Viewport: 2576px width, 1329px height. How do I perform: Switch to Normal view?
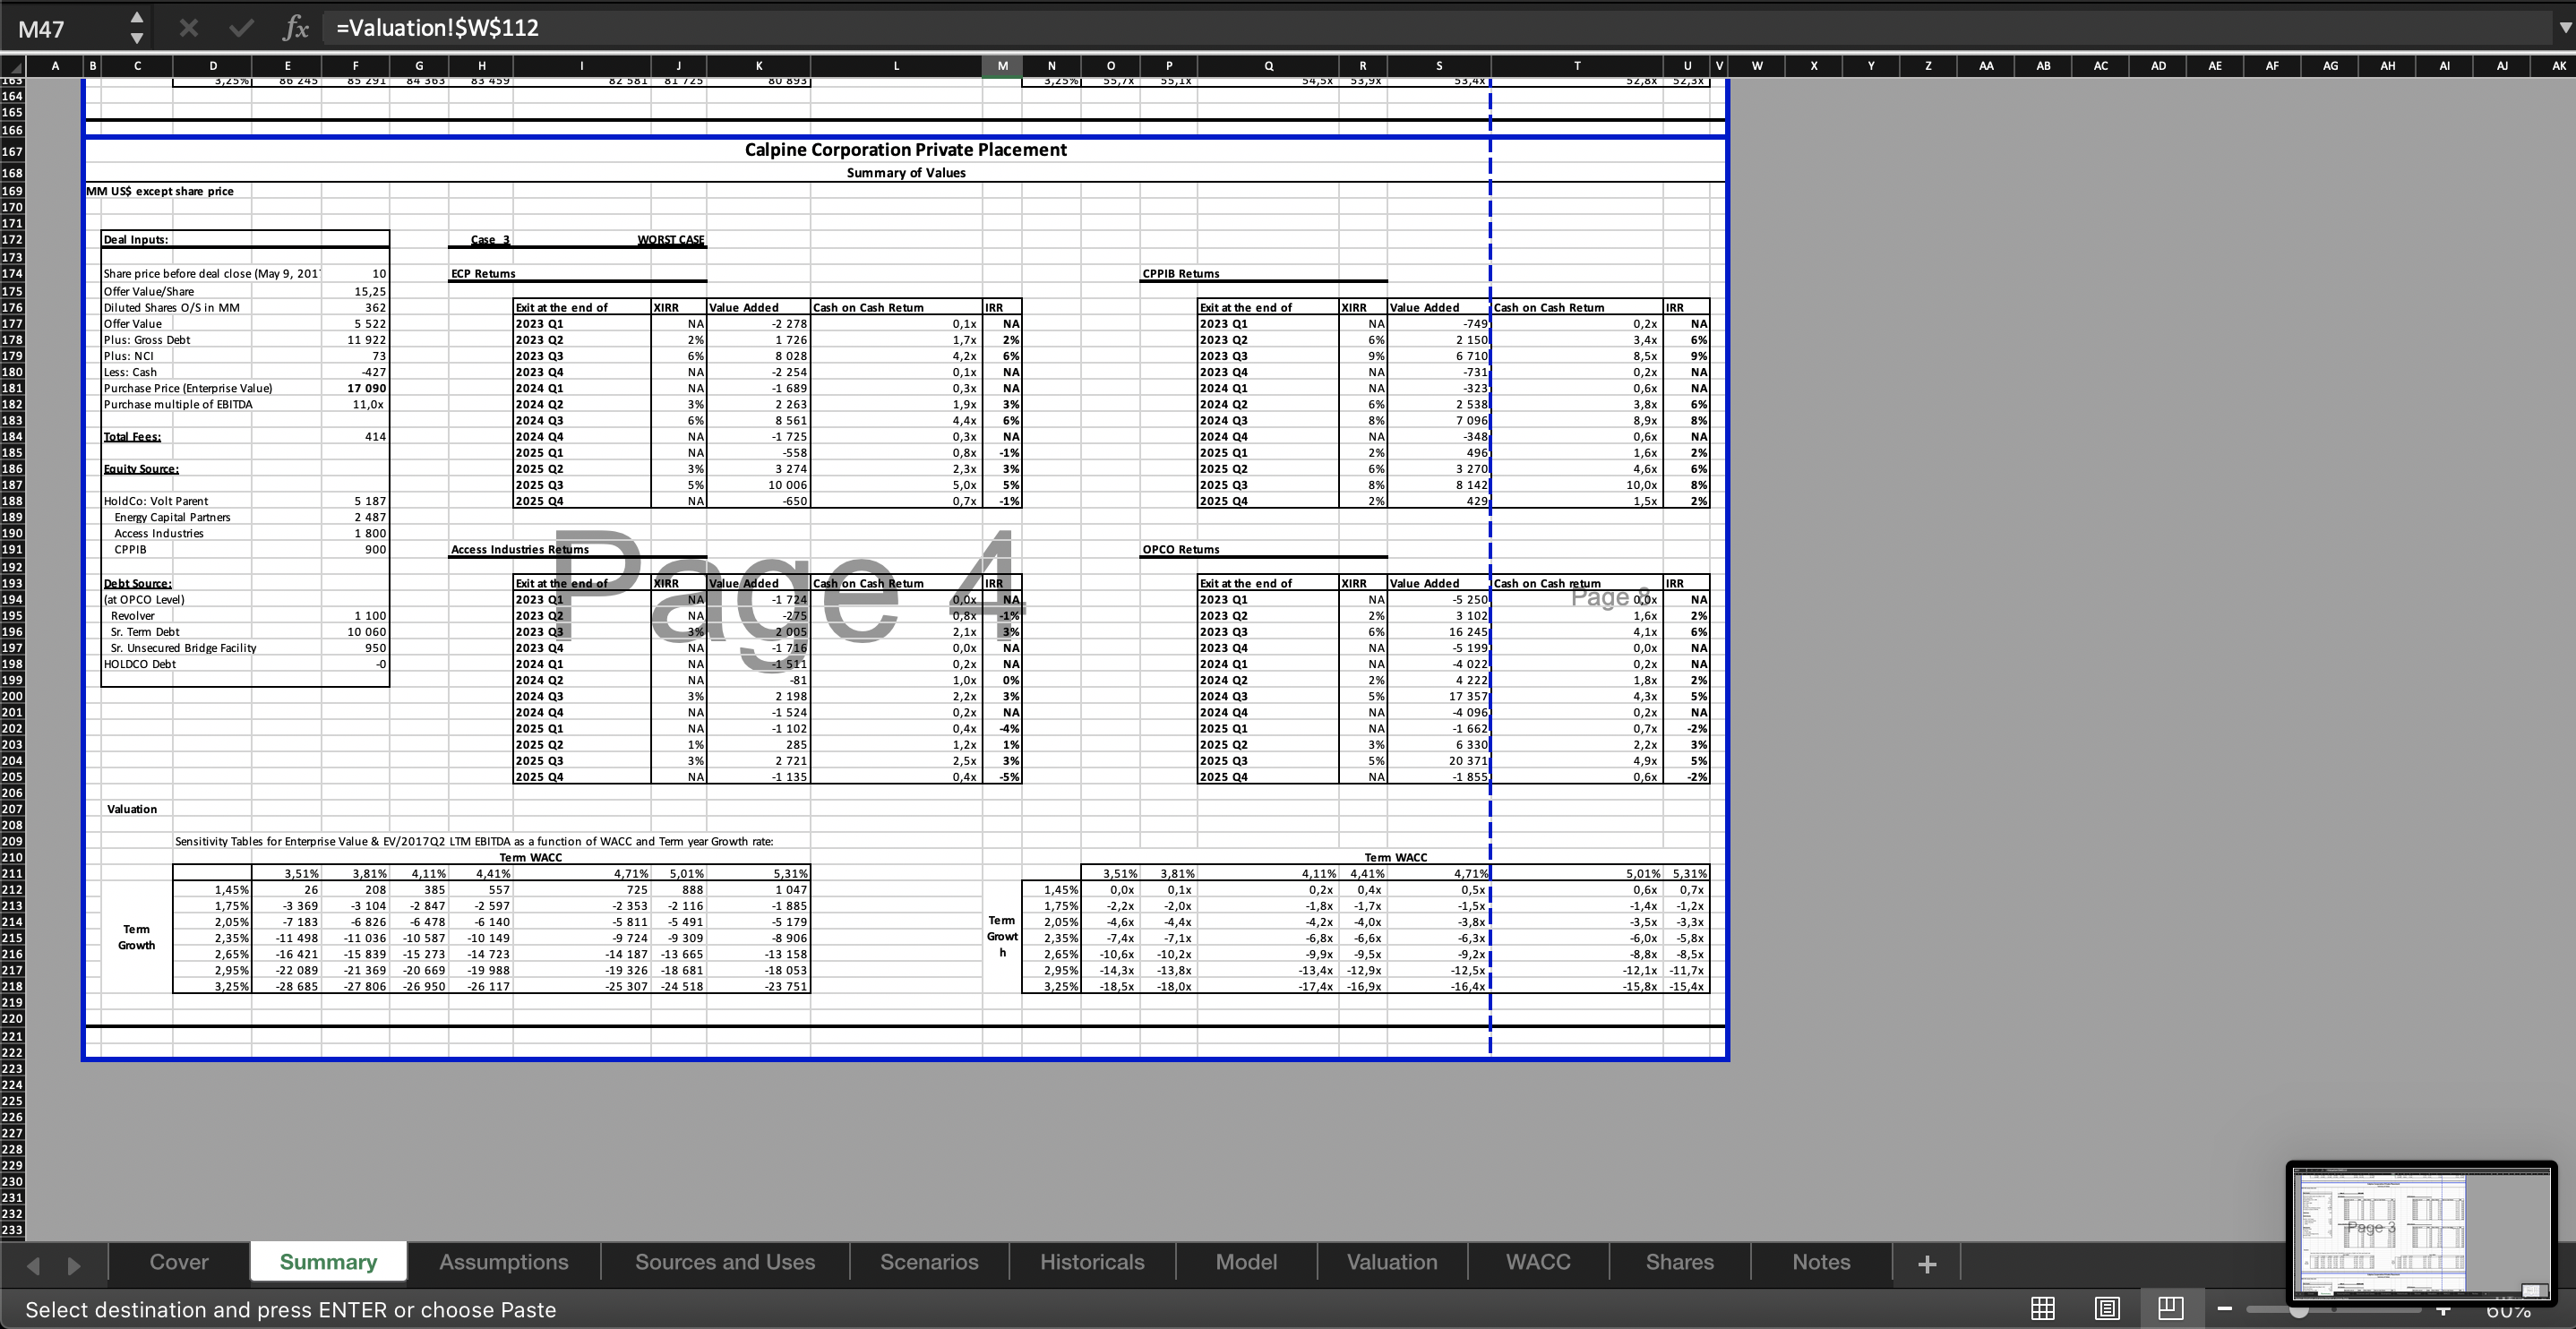[2043, 1308]
